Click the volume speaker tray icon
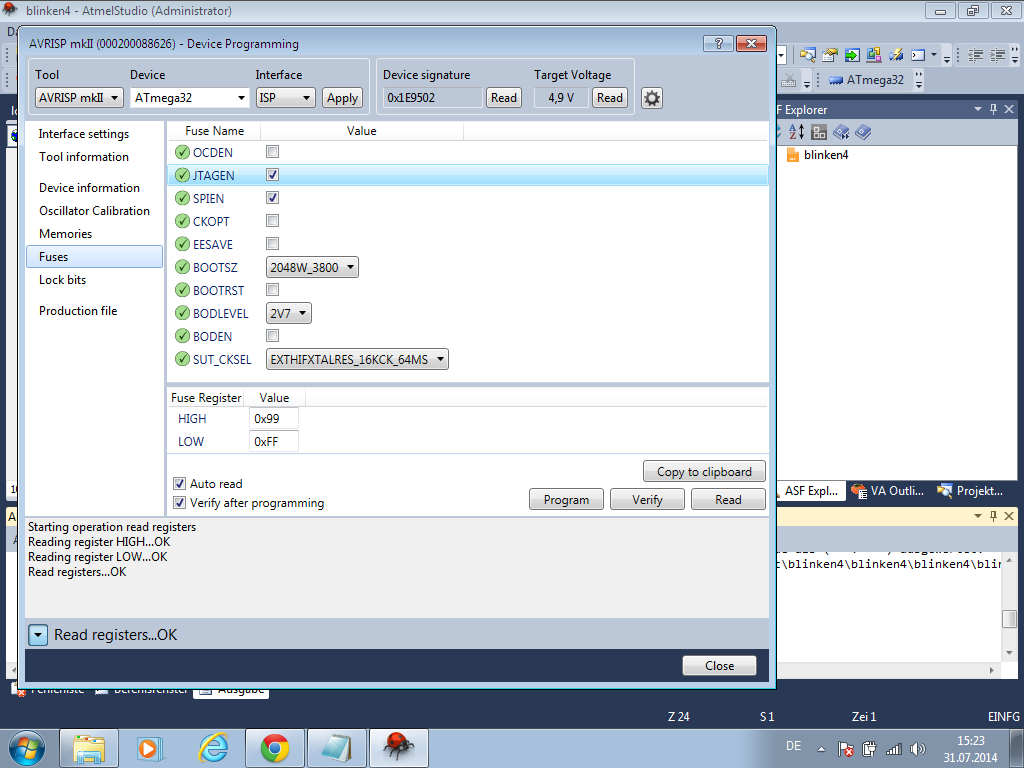Screen dimensions: 1024x768 (918, 750)
